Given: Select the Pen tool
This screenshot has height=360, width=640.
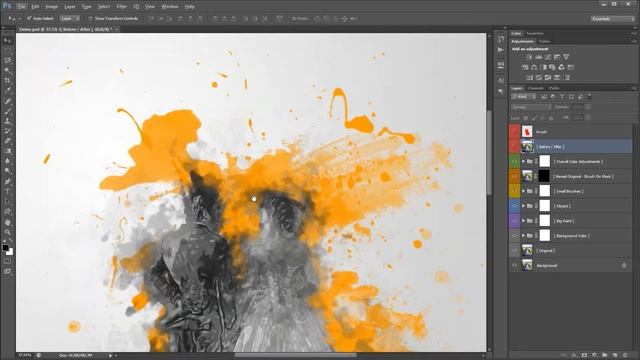Looking at the screenshot, I should coord(7,181).
